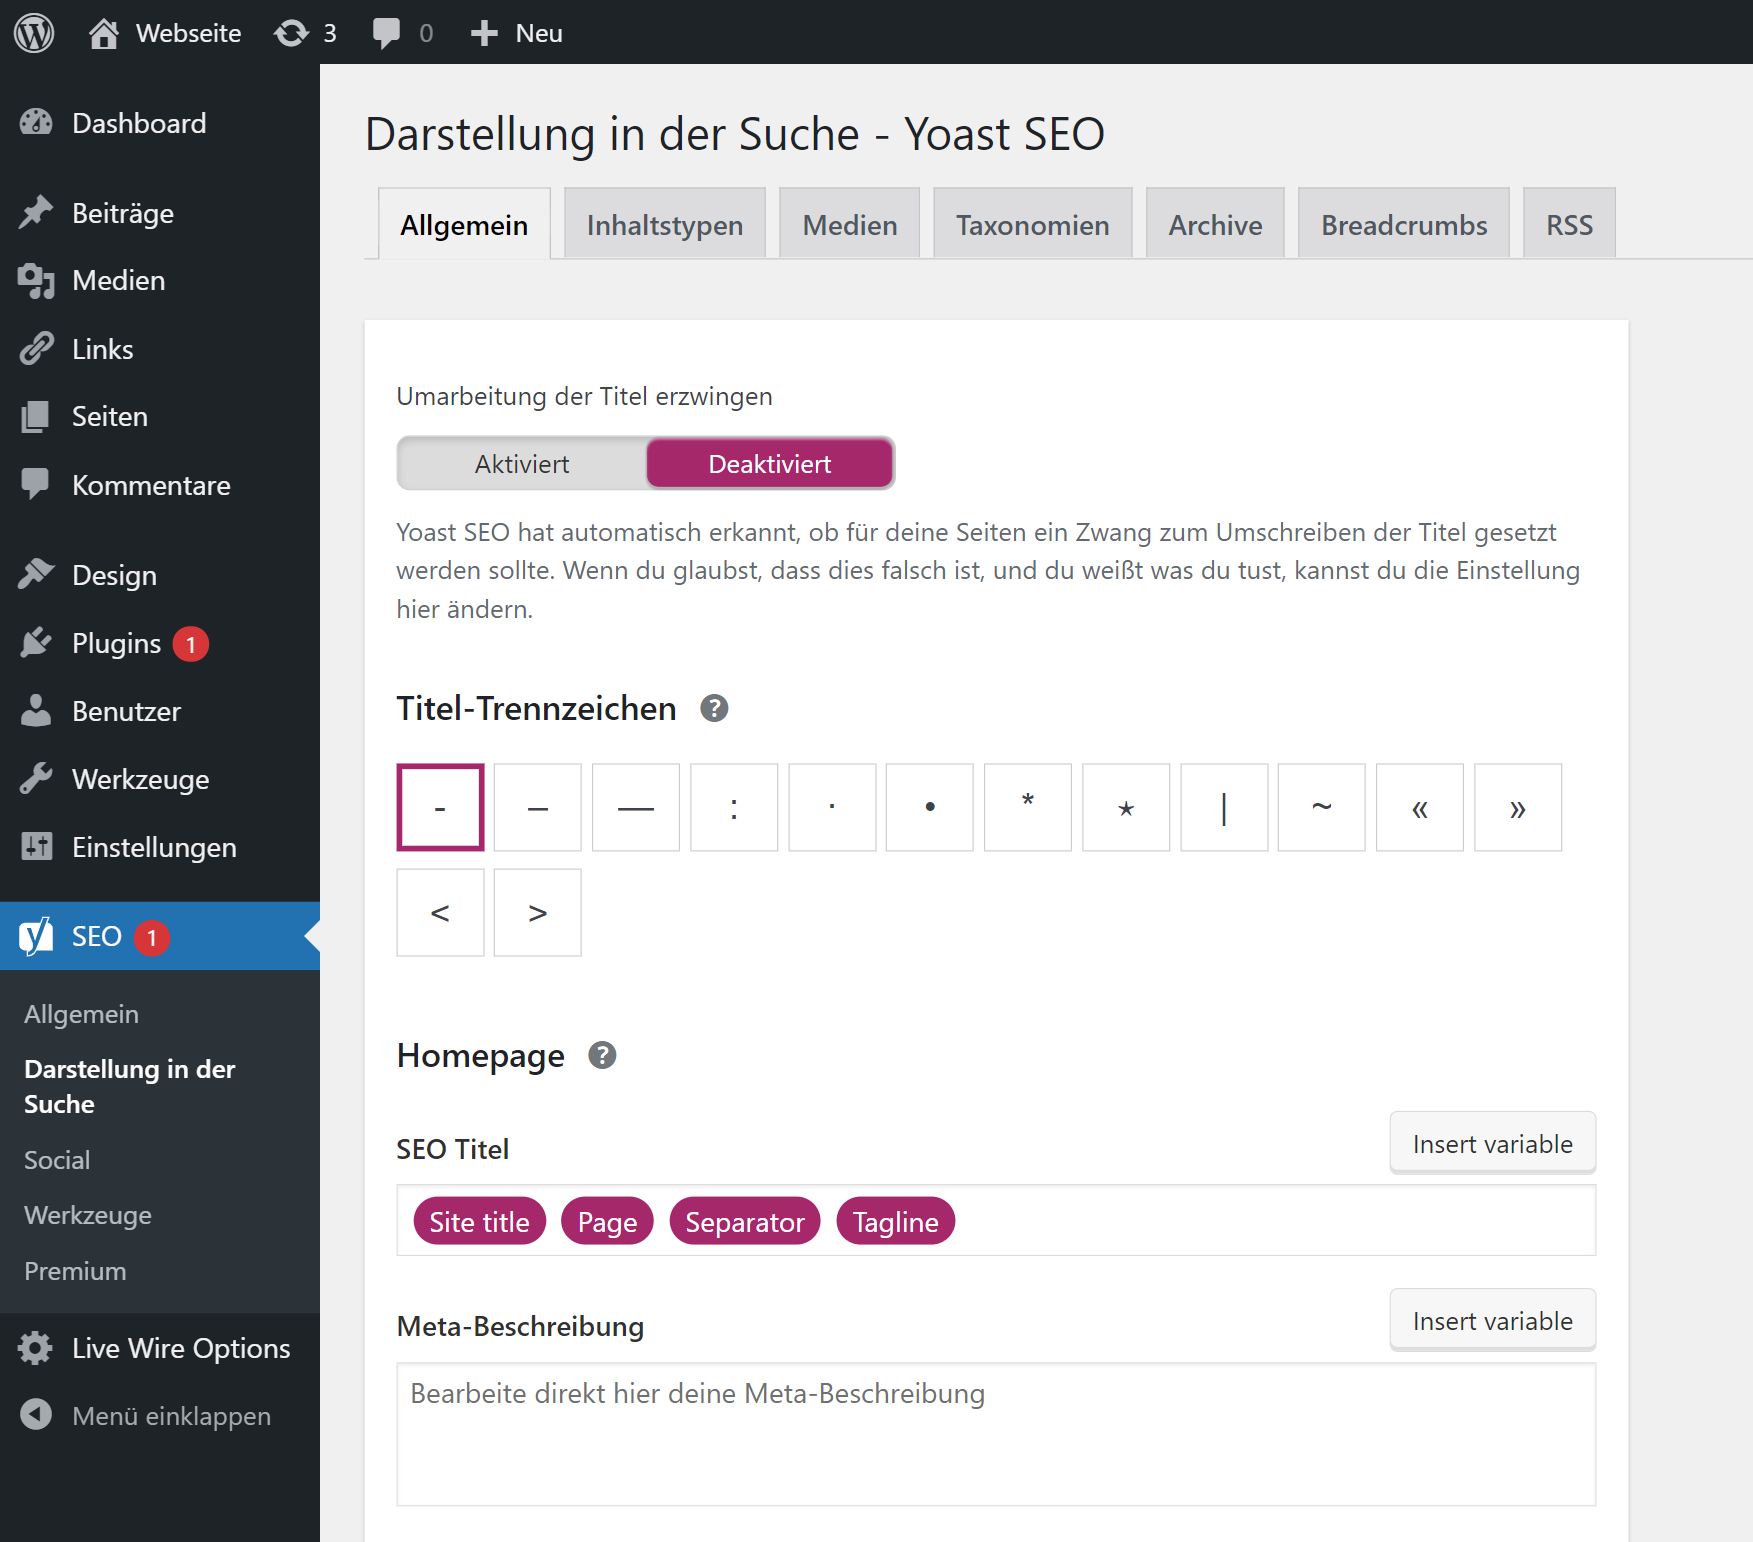Collapse the sidebar with Menü einklappen
This screenshot has height=1542, width=1753.
tap(170, 1416)
